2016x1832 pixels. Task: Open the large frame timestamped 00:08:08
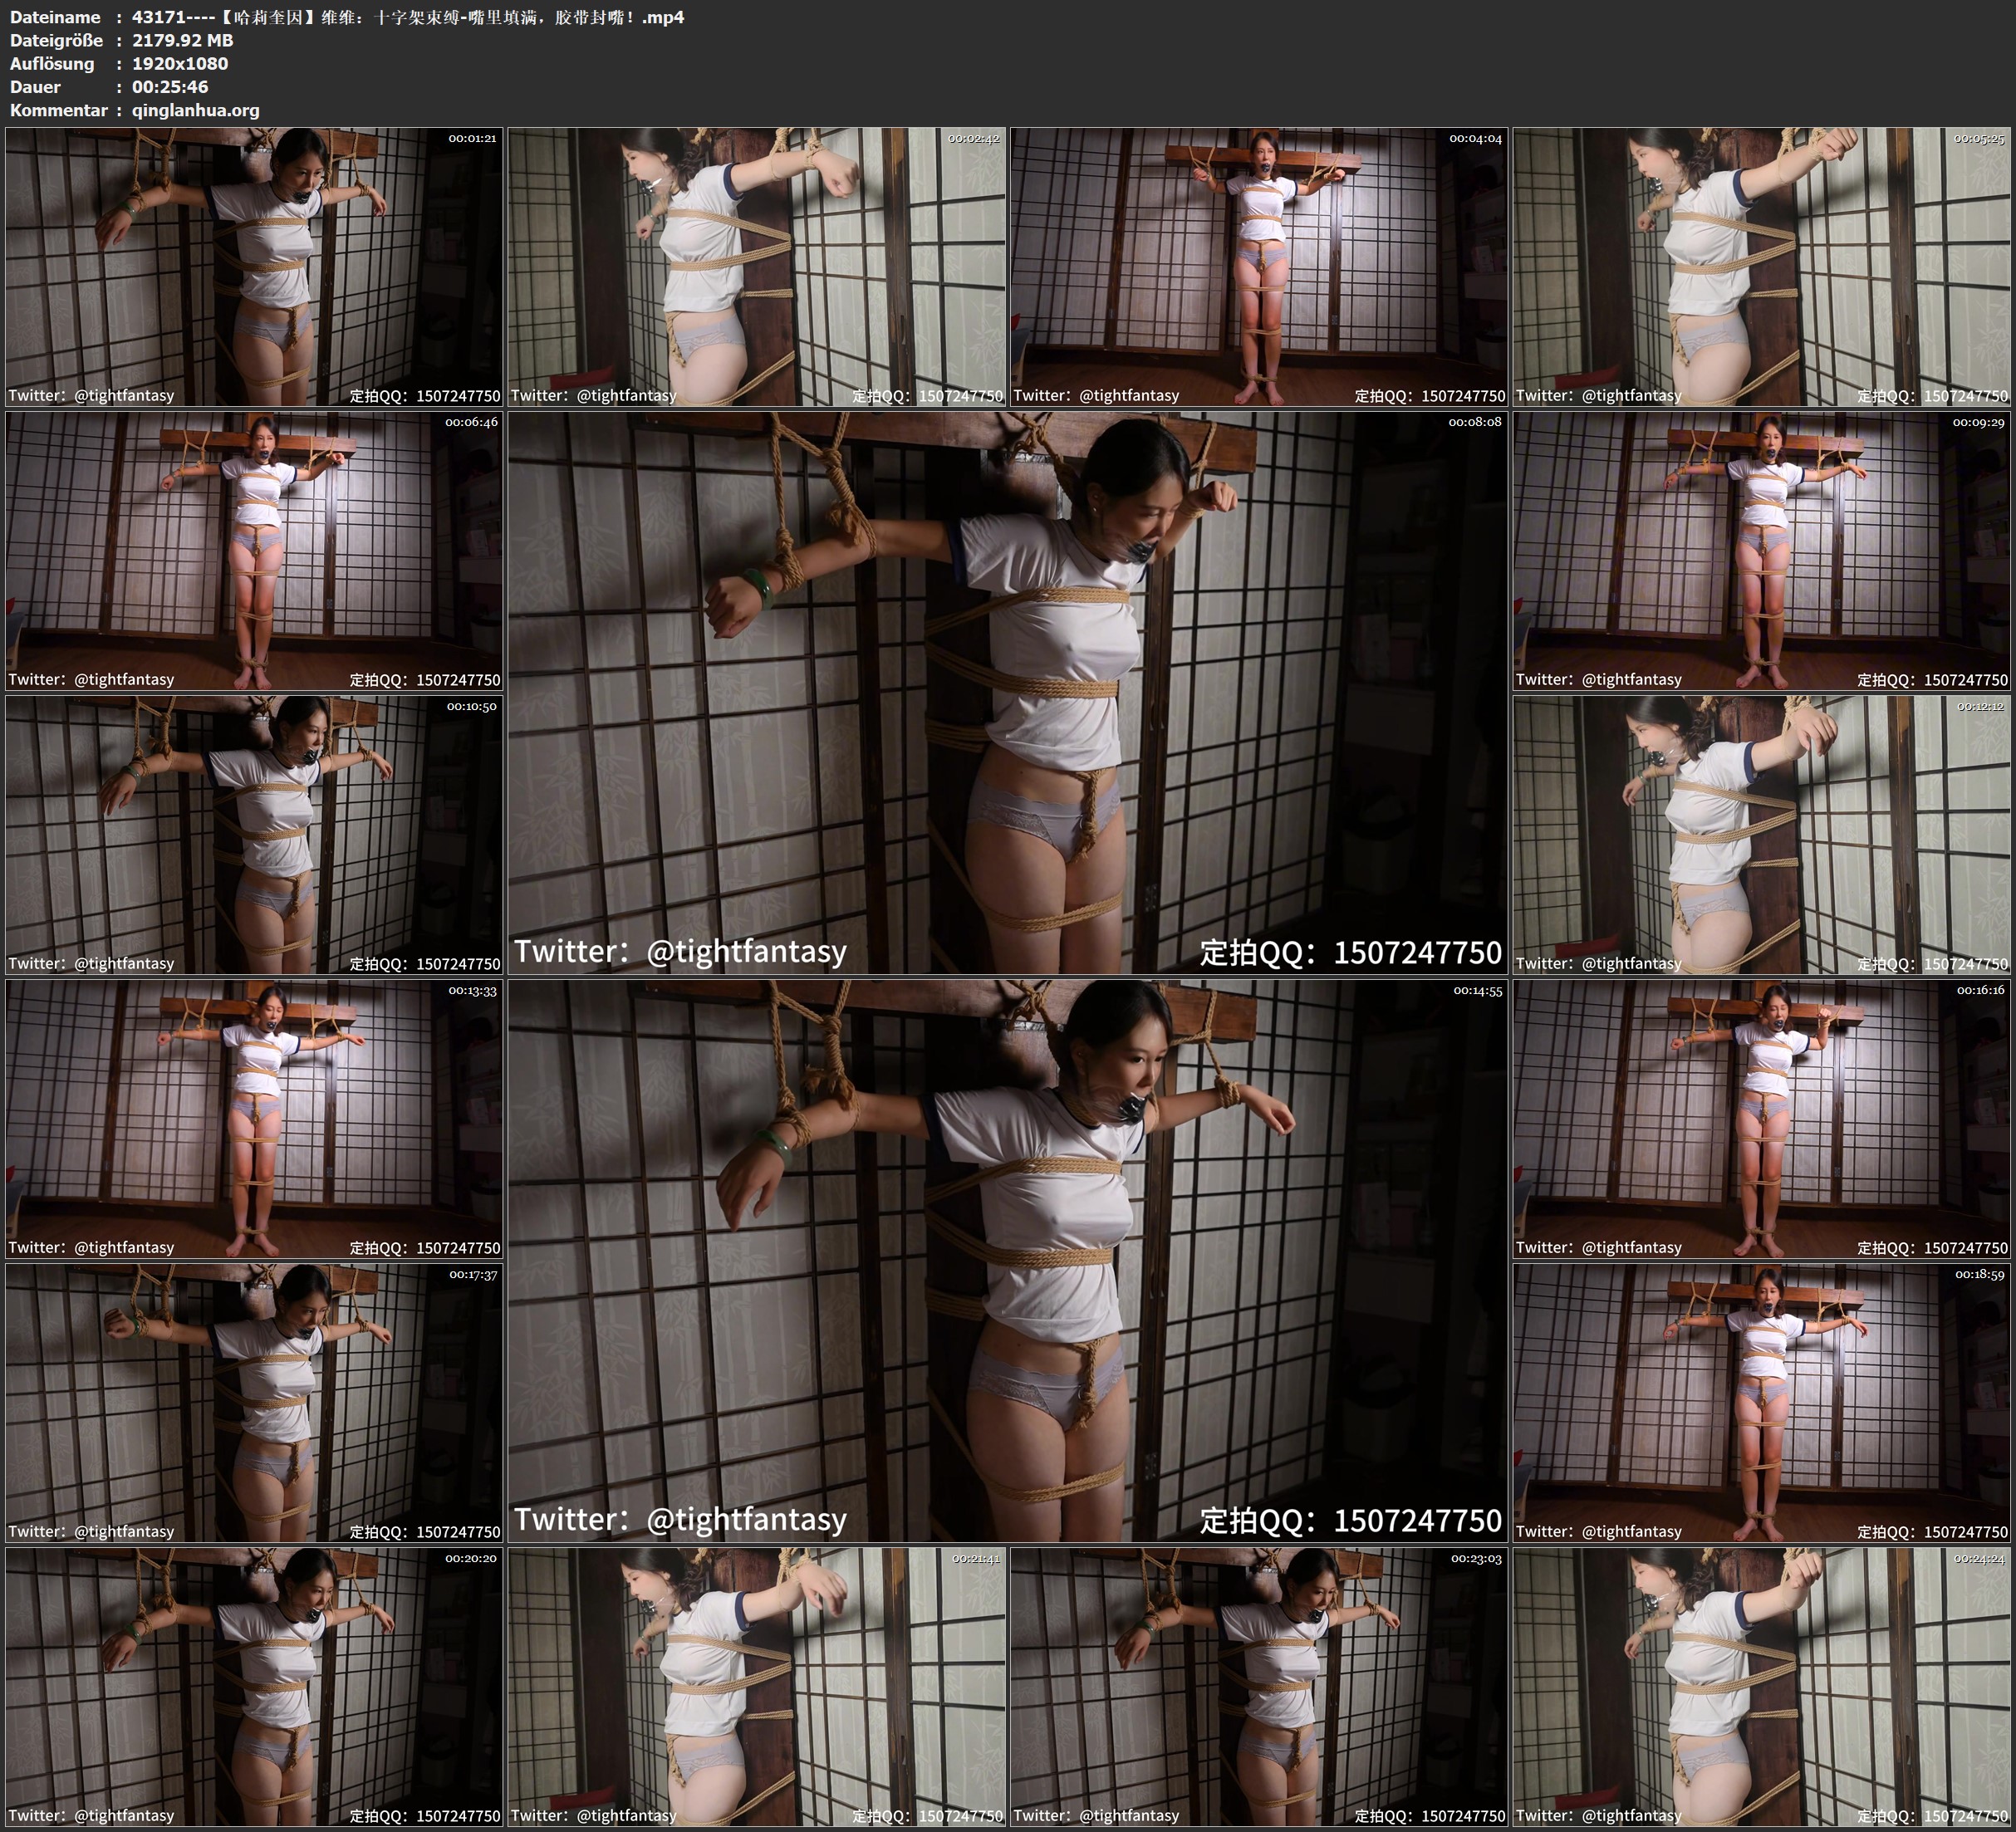pyautogui.click(x=1007, y=692)
